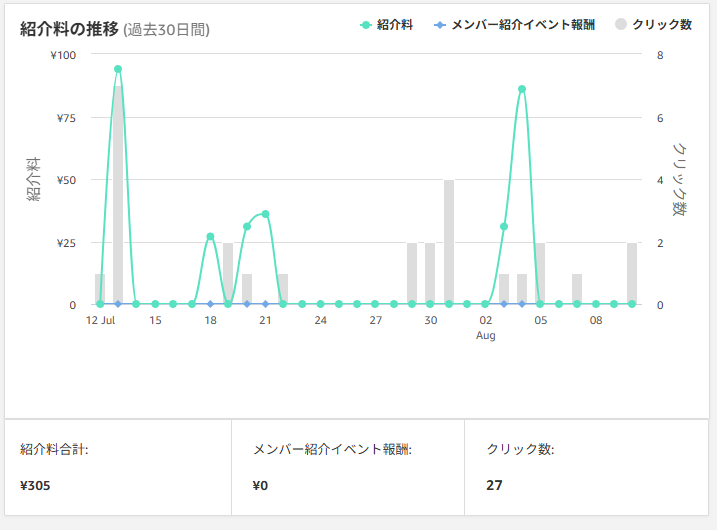This screenshot has width=717, height=530.
Task: Click the ¥25 axis label
Action: 66,243
